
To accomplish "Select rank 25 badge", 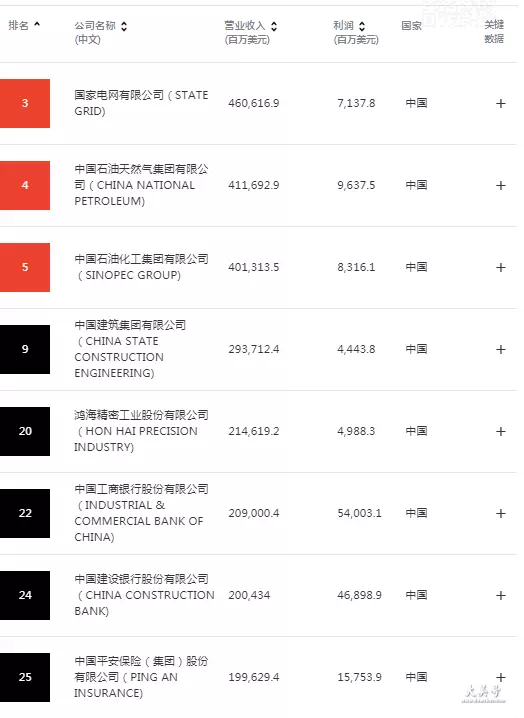I will (25, 677).
